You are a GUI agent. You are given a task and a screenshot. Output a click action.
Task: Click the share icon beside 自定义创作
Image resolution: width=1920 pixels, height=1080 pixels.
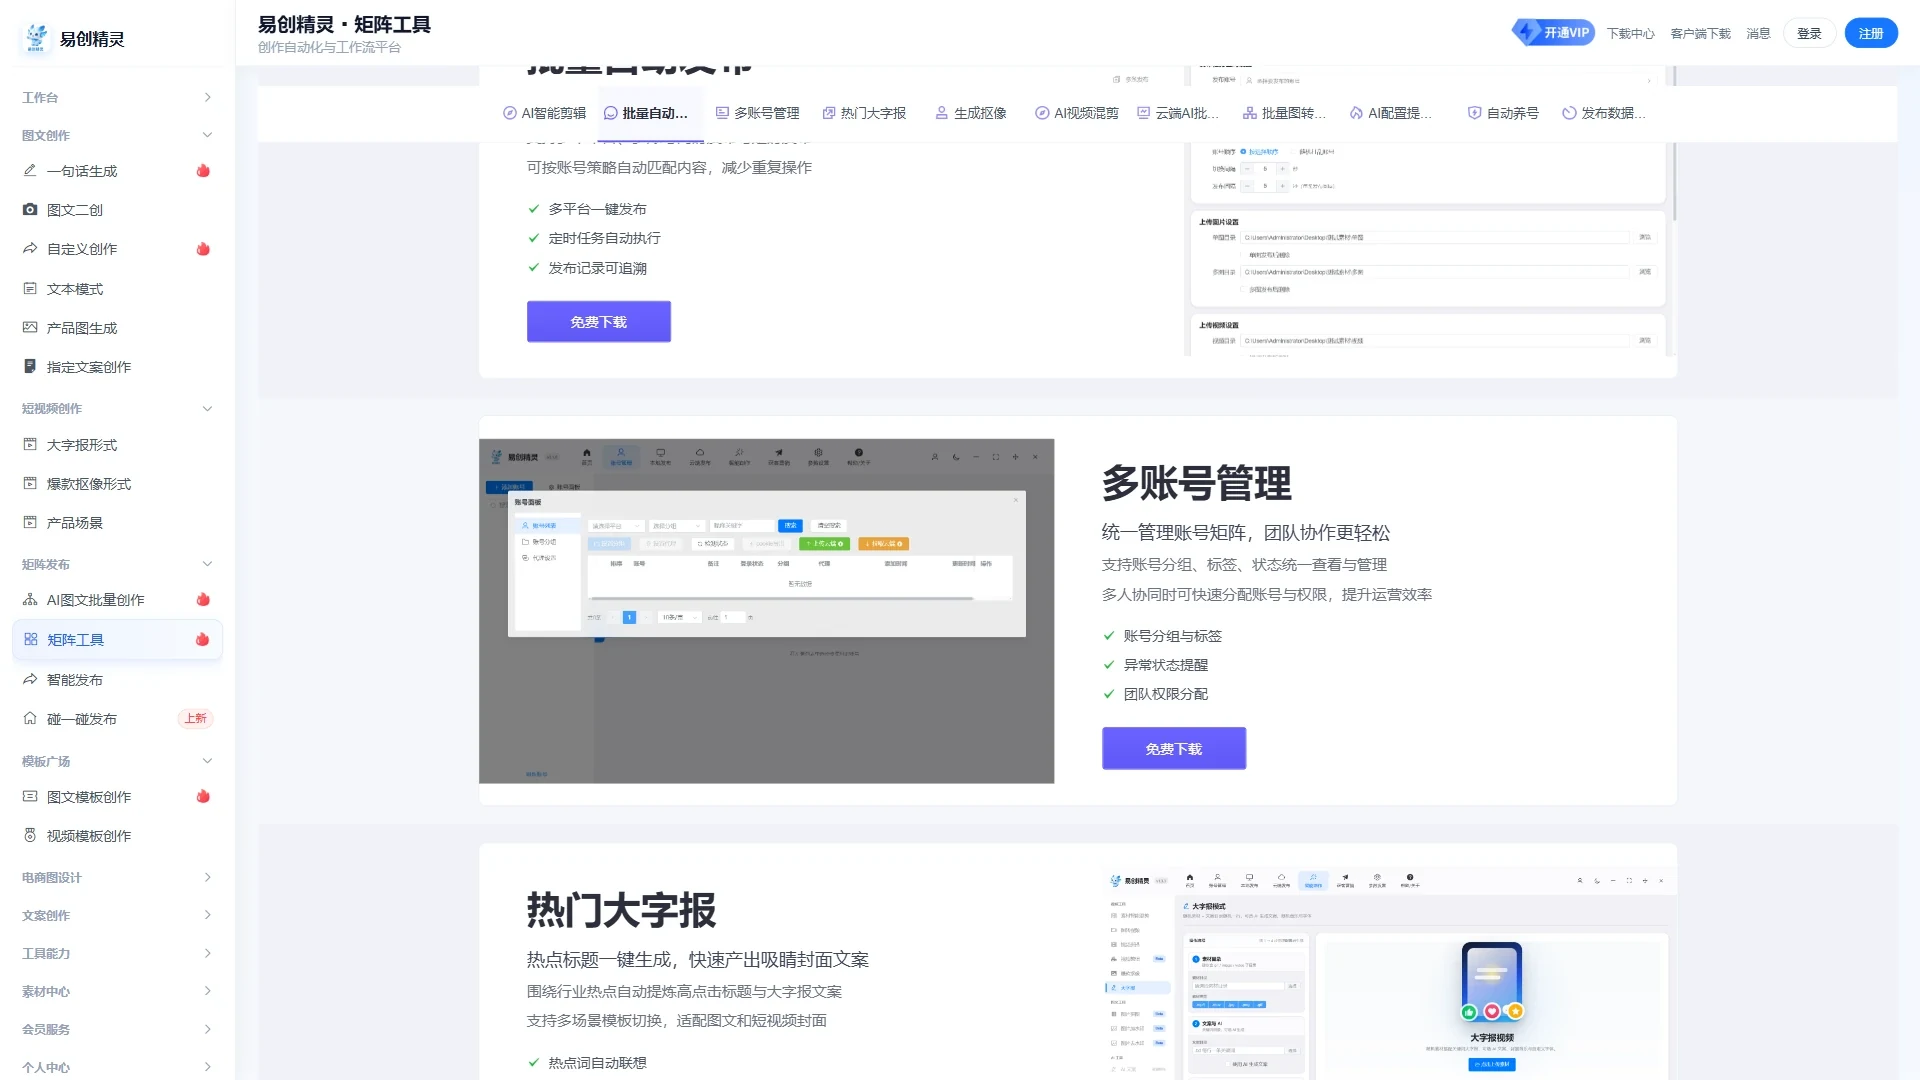(x=30, y=249)
